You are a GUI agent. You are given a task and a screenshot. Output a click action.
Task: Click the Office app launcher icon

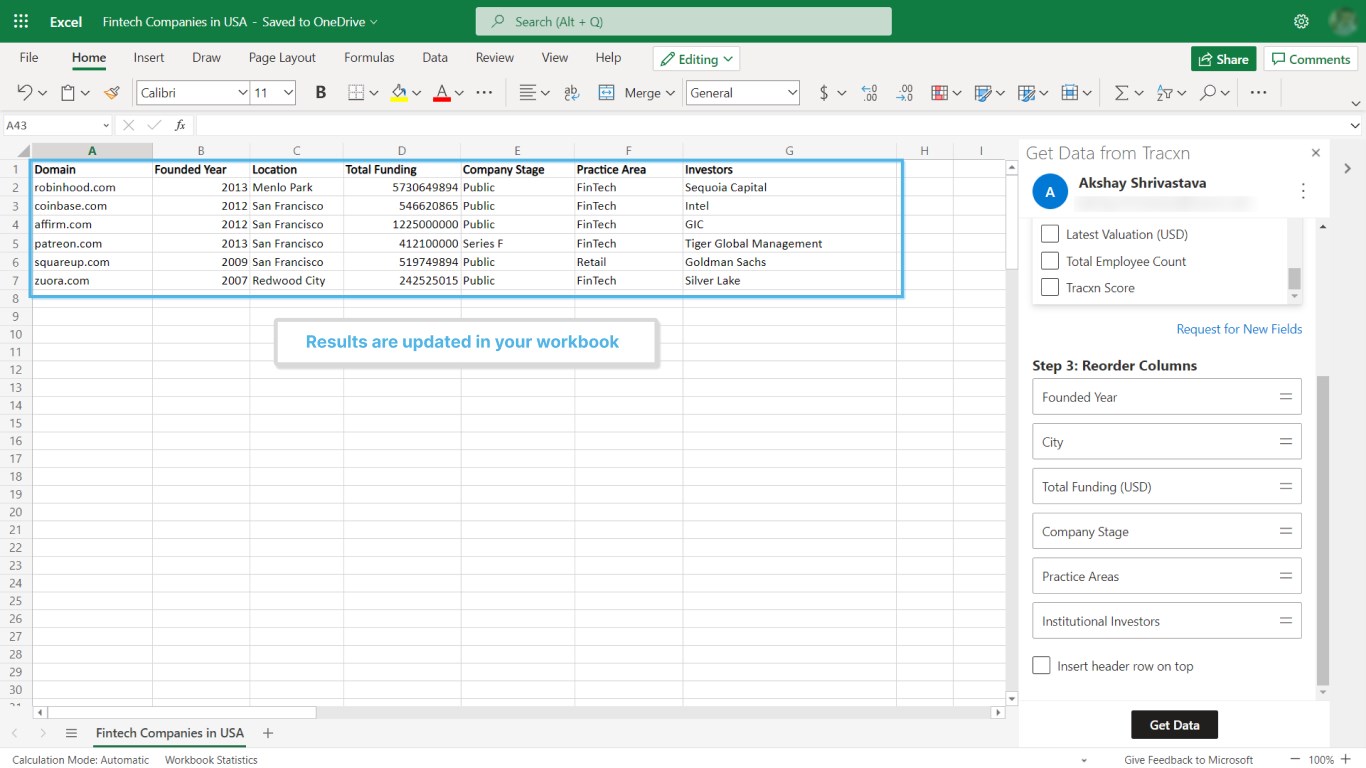21,21
